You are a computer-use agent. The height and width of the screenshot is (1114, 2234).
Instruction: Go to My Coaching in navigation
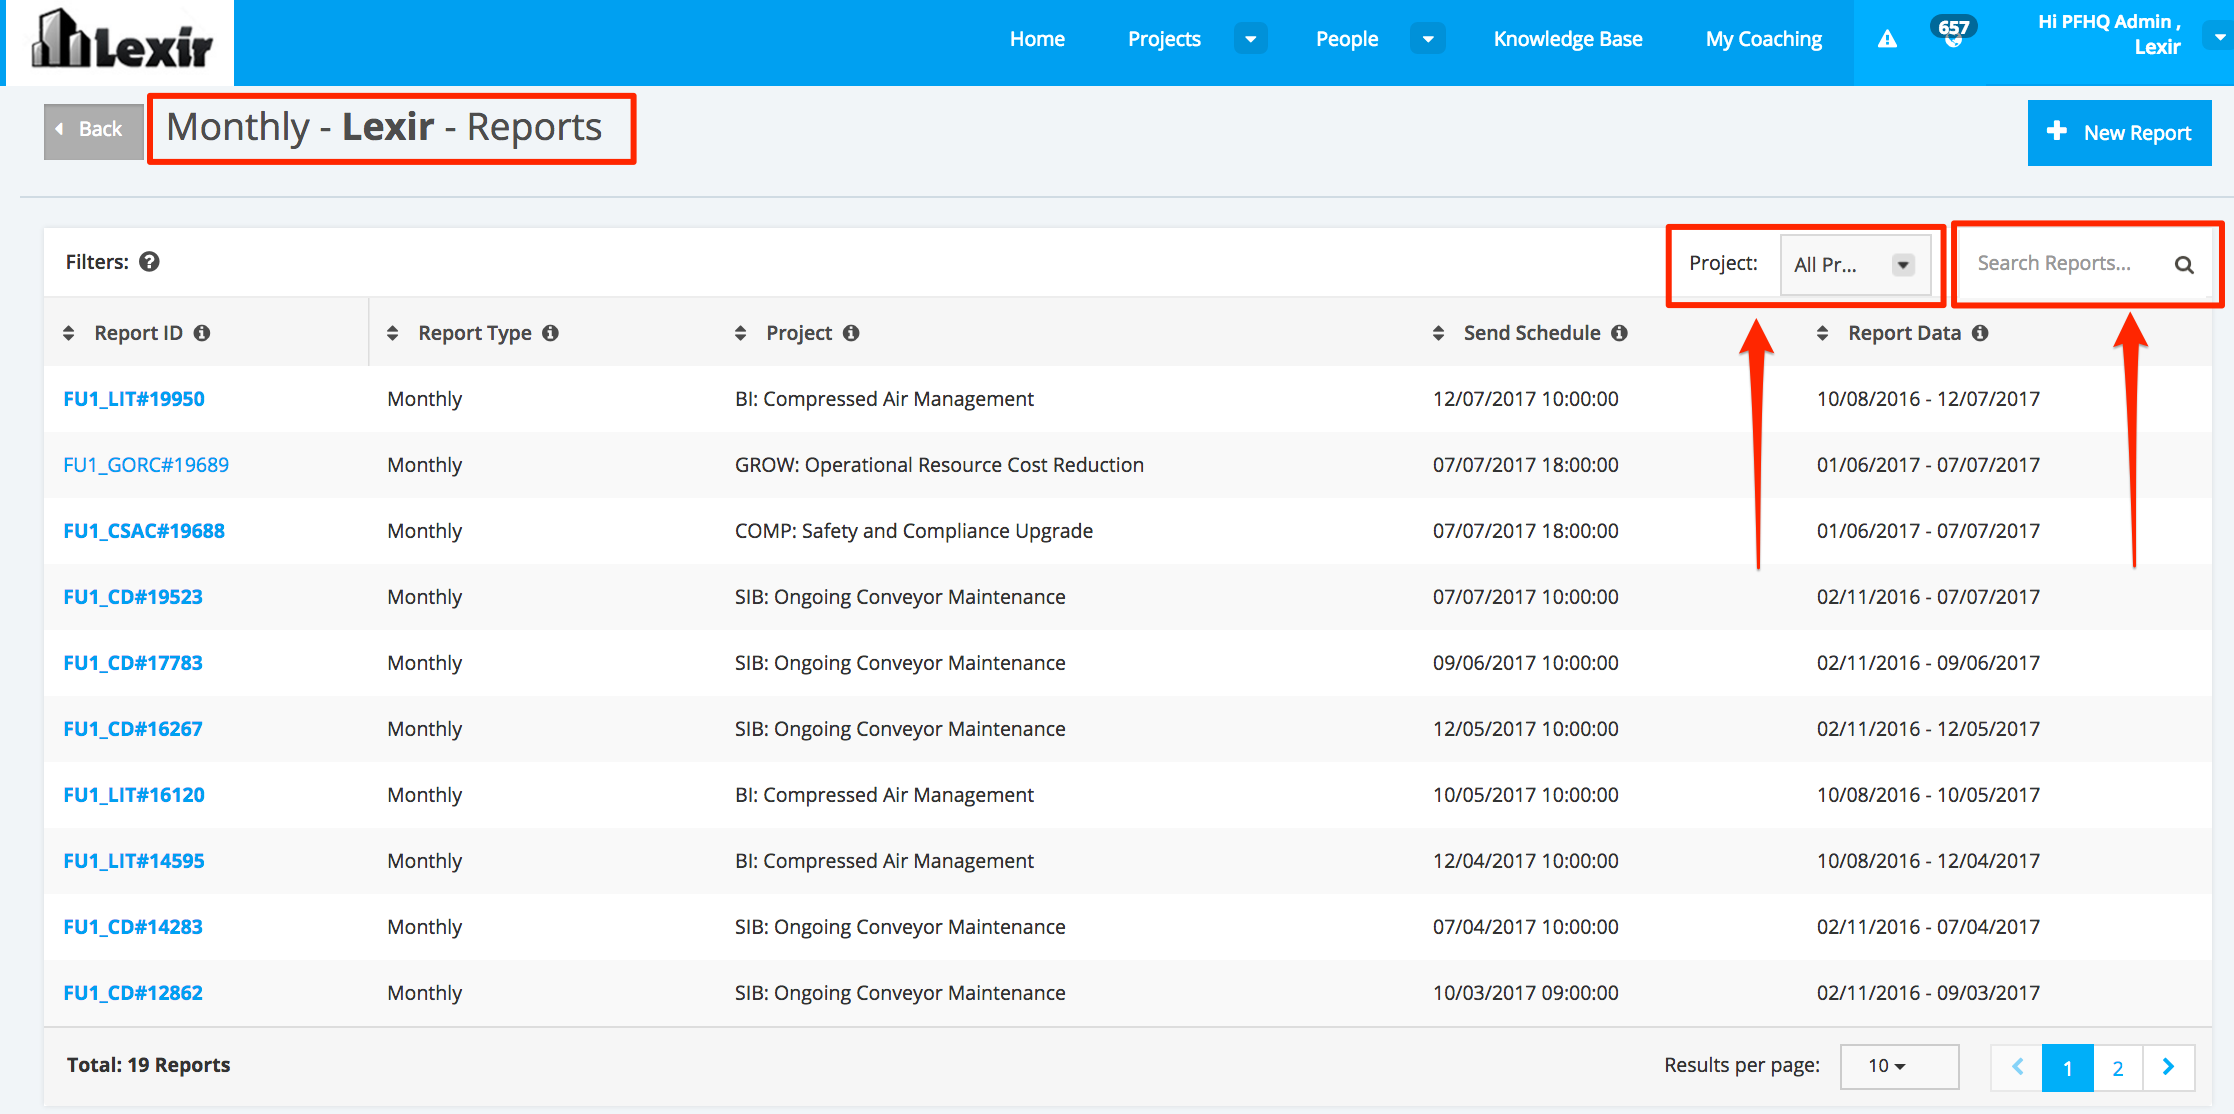[x=1763, y=39]
